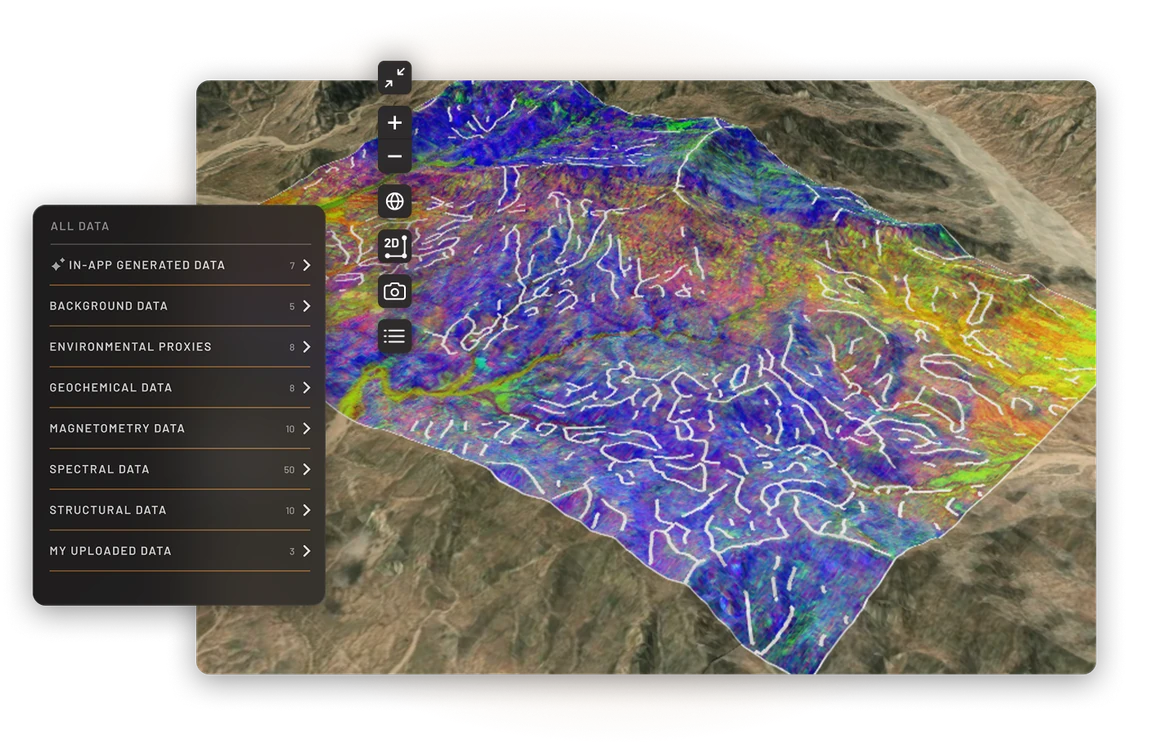
Task: Expand In-App Generated Data chevron
Action: pyautogui.click(x=306, y=265)
